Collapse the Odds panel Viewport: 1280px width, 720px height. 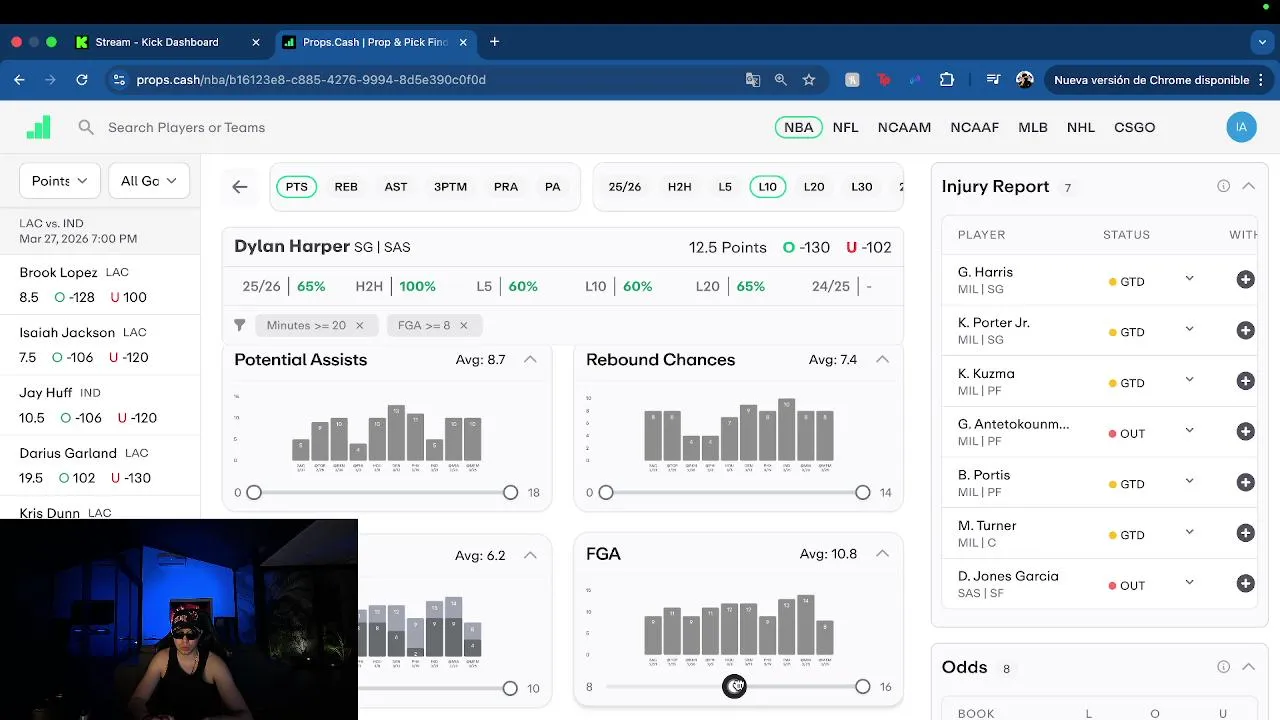click(x=1248, y=667)
